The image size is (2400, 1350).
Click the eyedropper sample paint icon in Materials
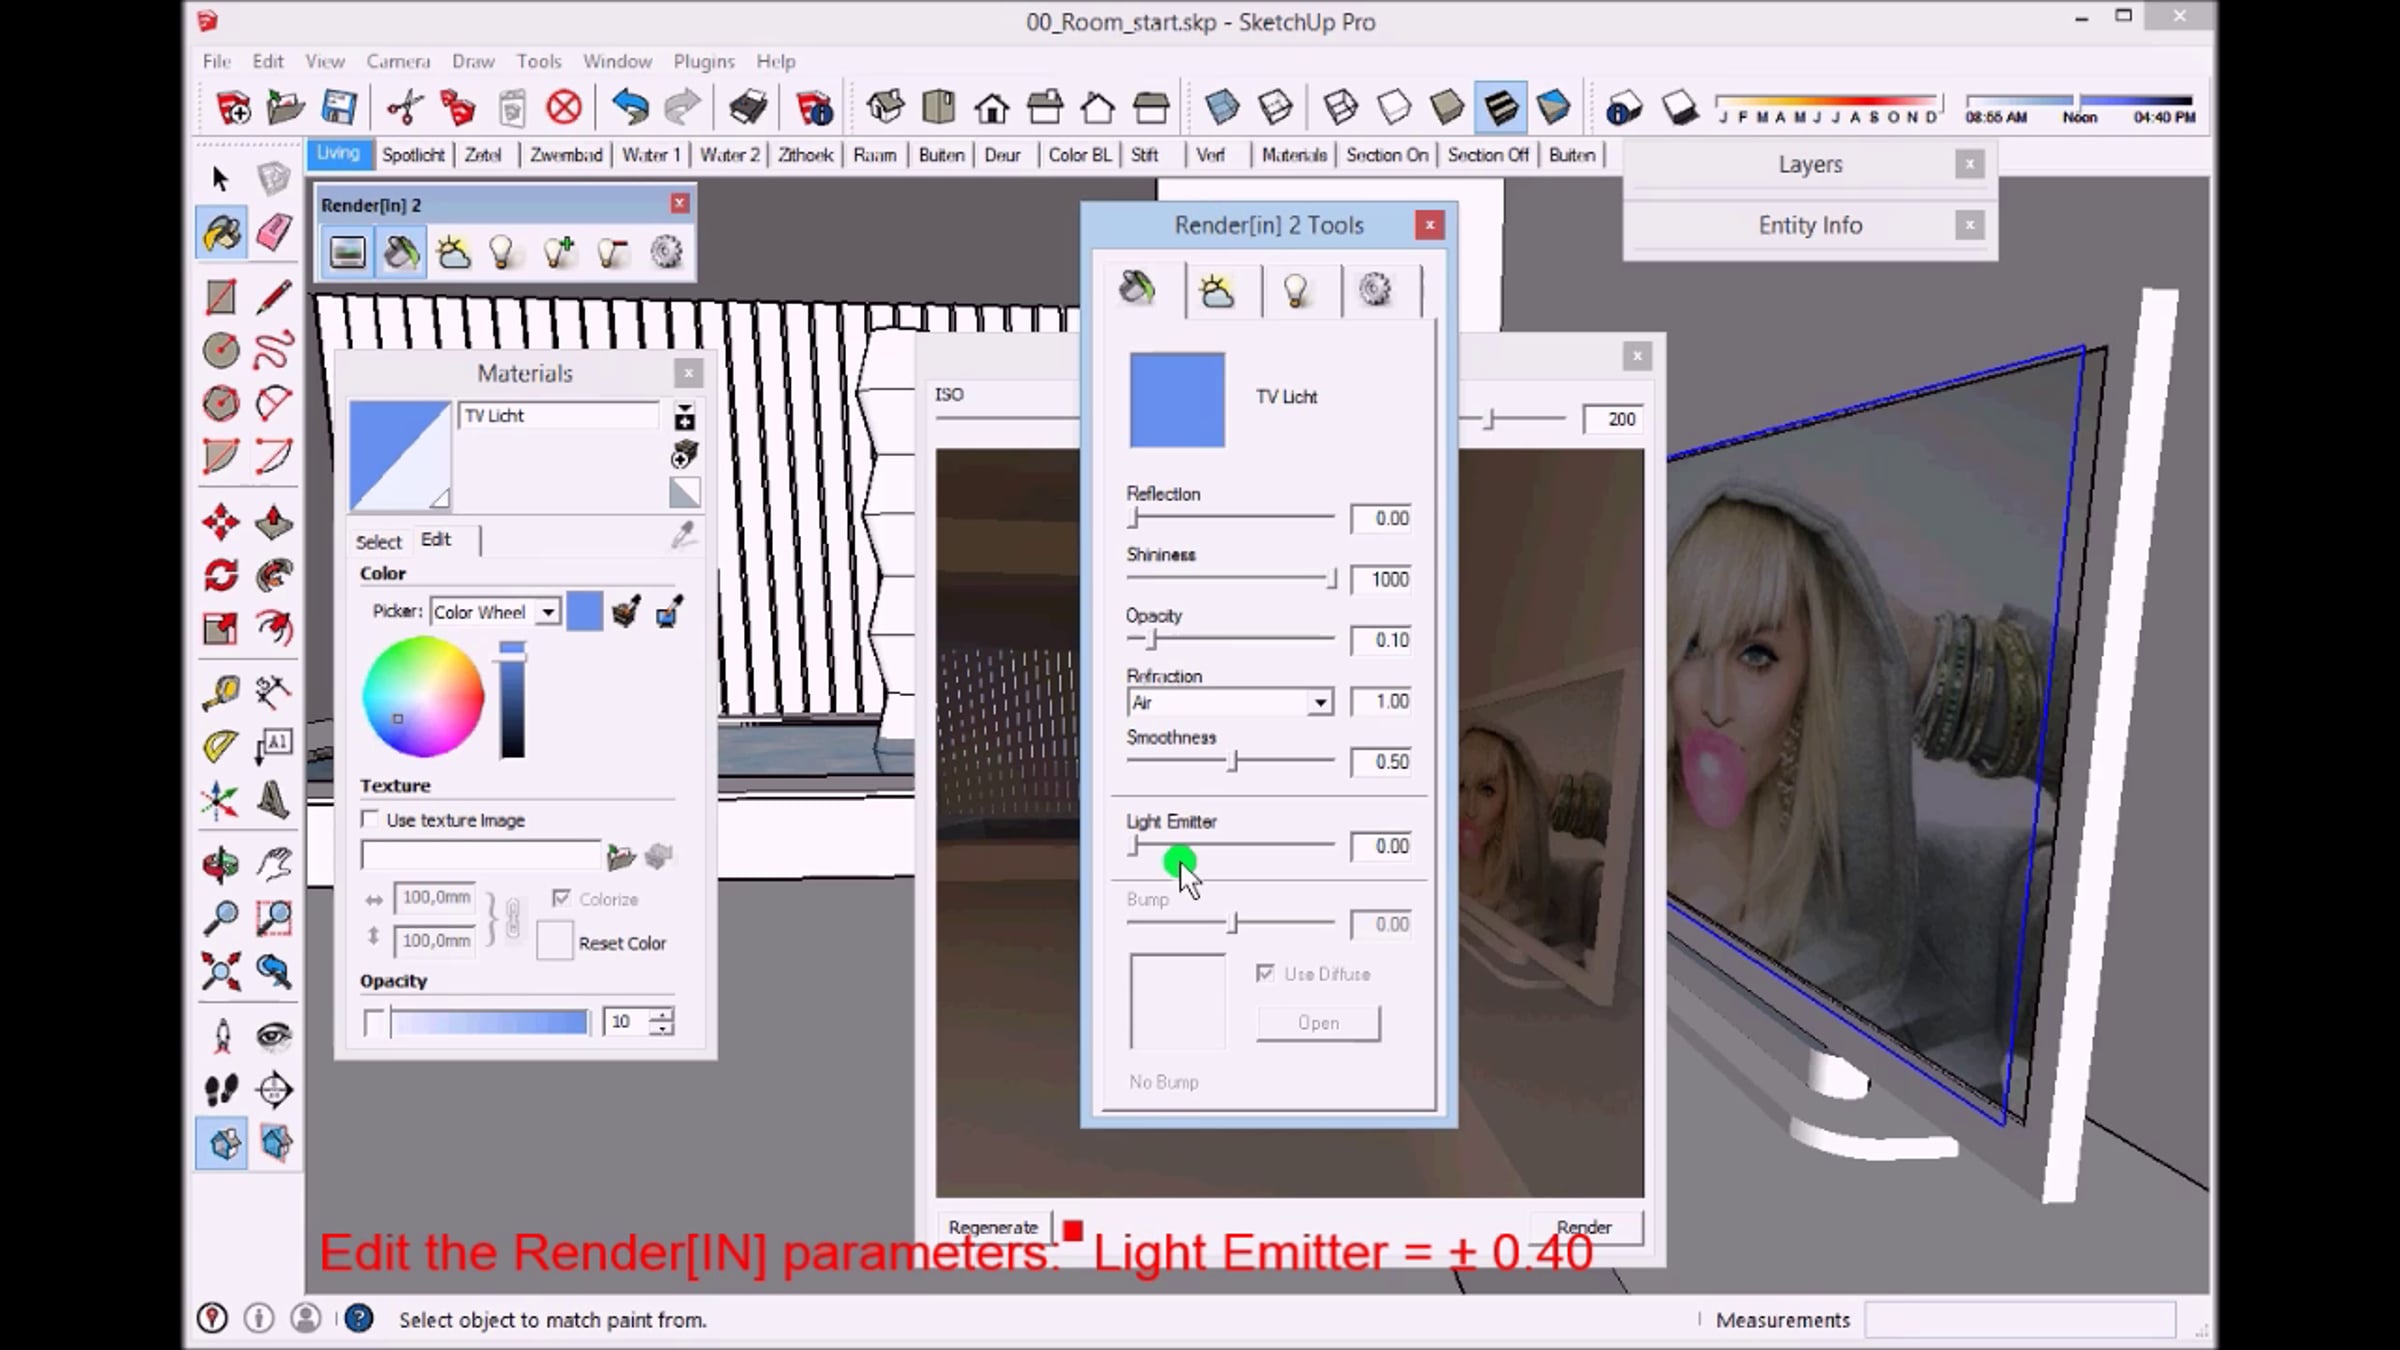pos(683,537)
